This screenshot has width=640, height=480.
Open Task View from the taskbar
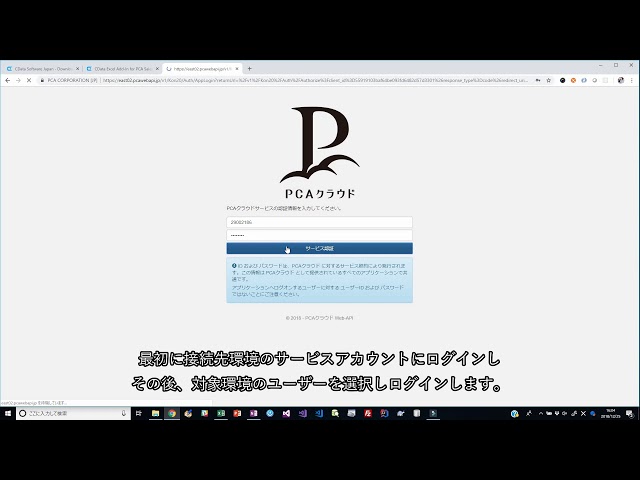(139, 413)
